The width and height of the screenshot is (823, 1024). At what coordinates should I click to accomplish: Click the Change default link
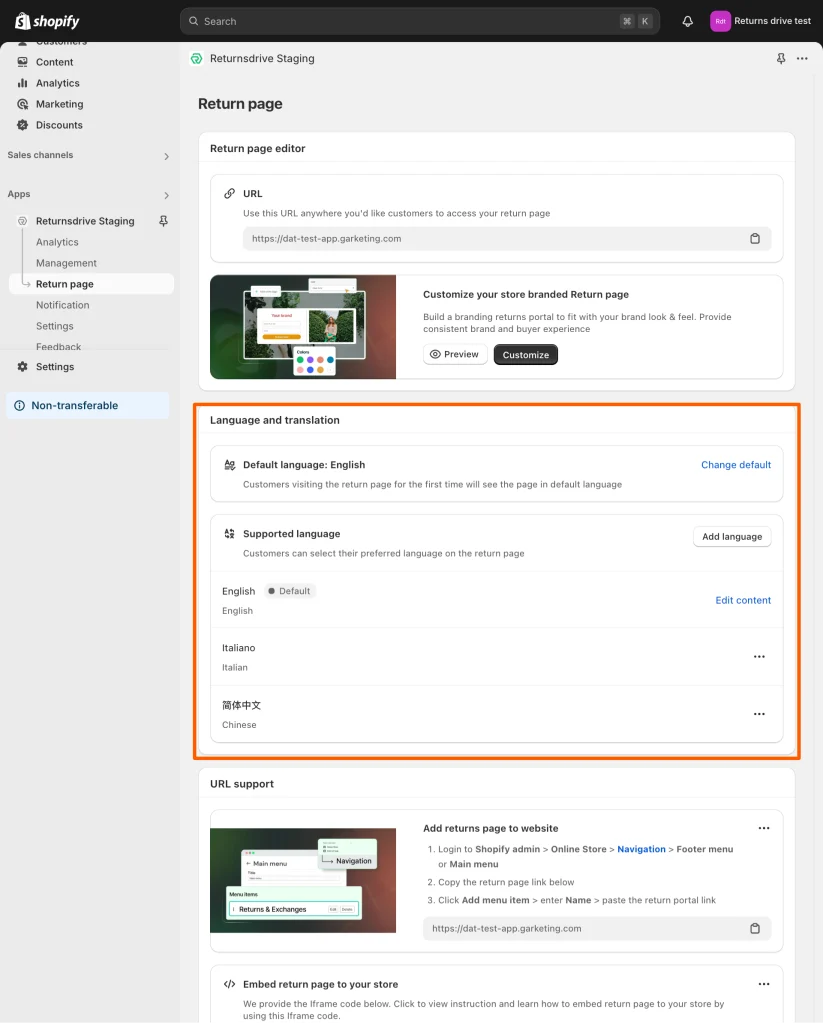[736, 464]
